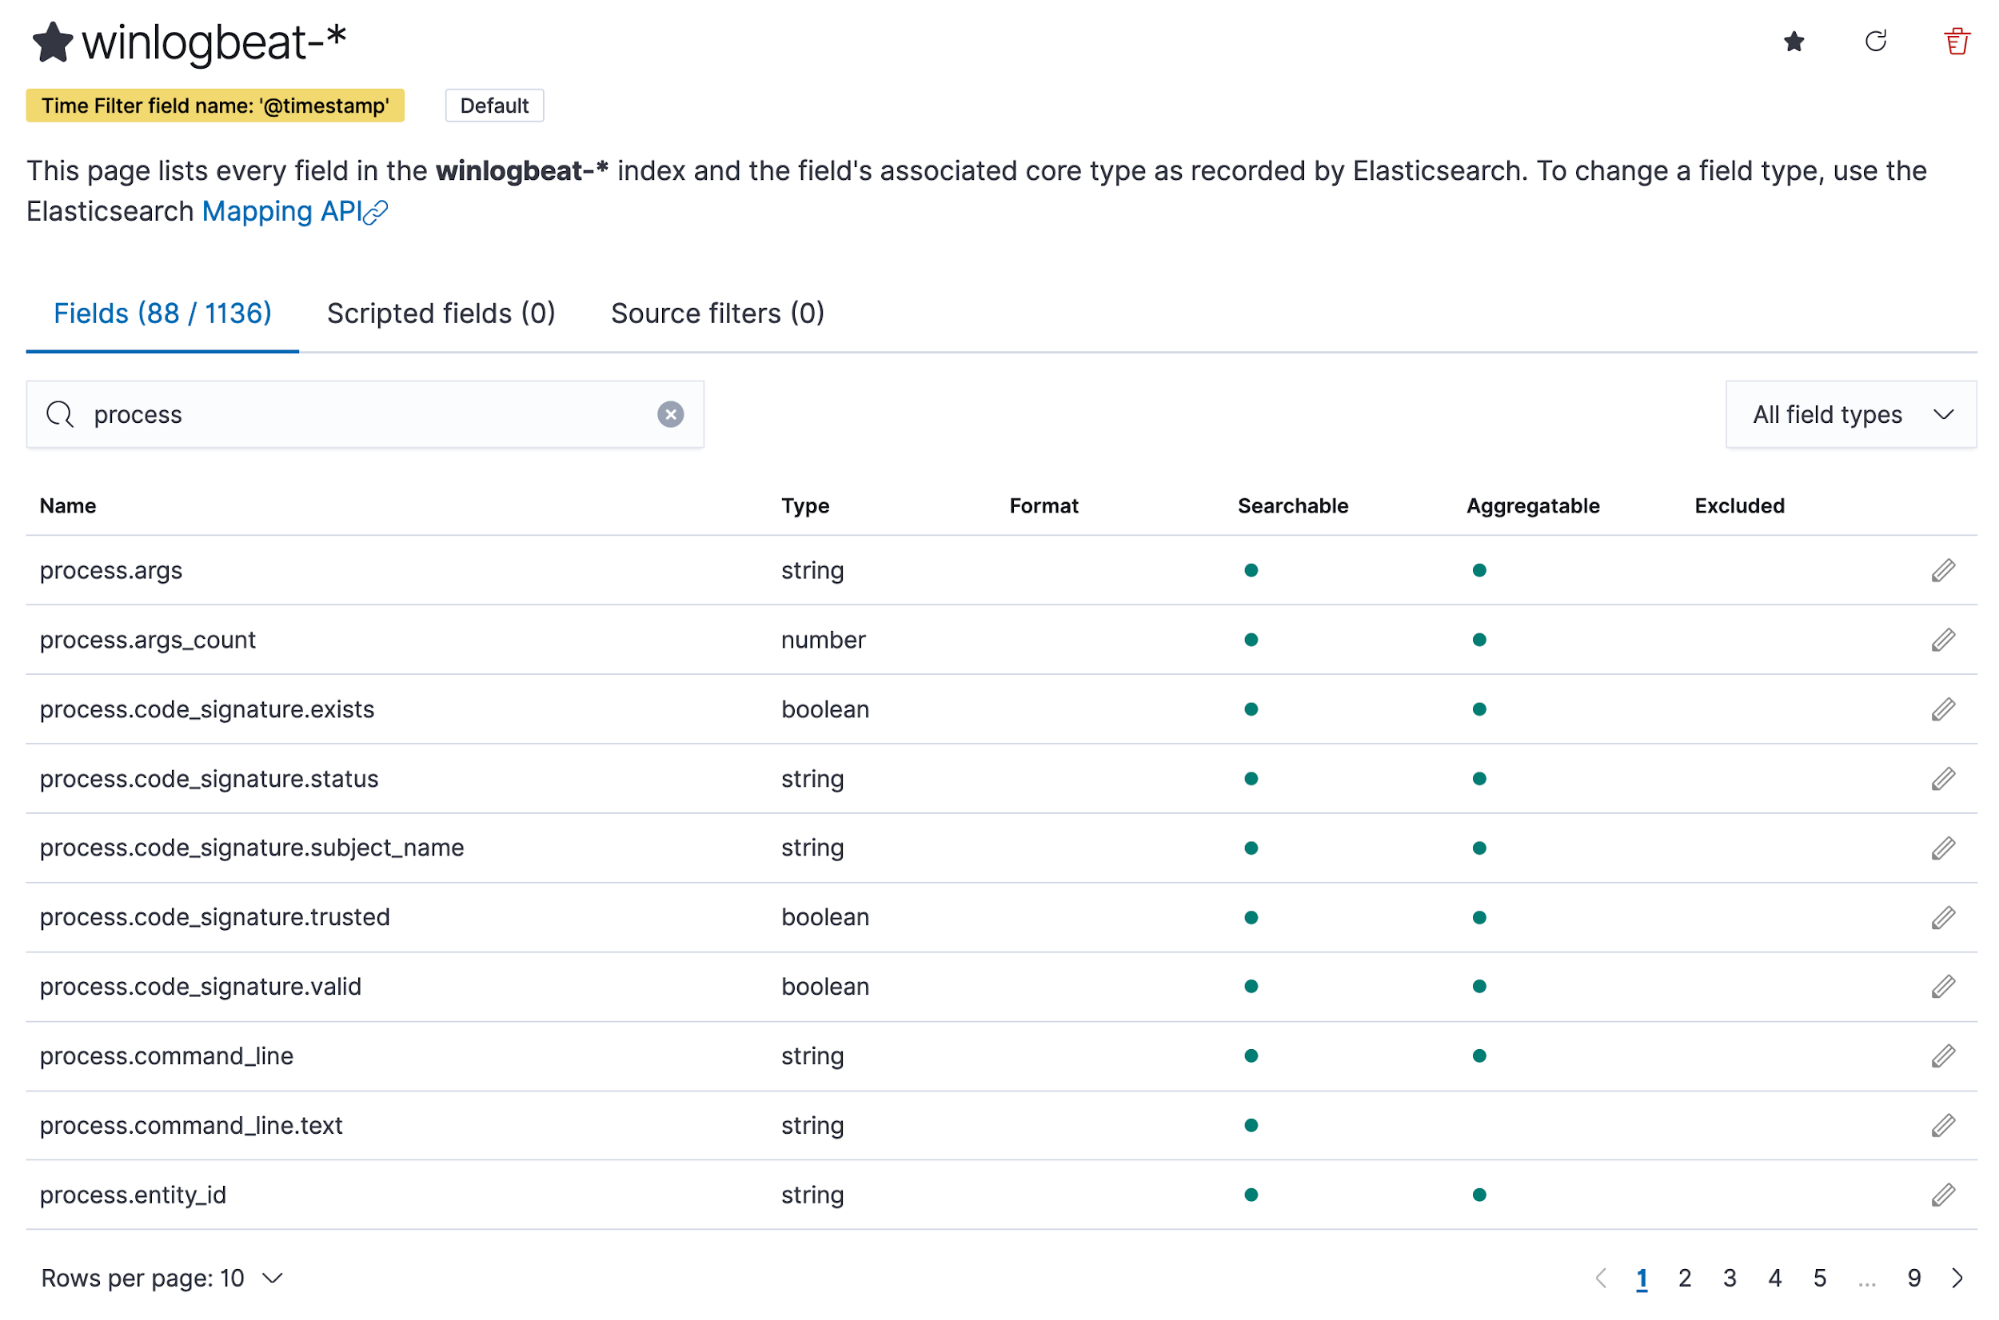
Task: Click the Format column header
Action: pos(1044,506)
